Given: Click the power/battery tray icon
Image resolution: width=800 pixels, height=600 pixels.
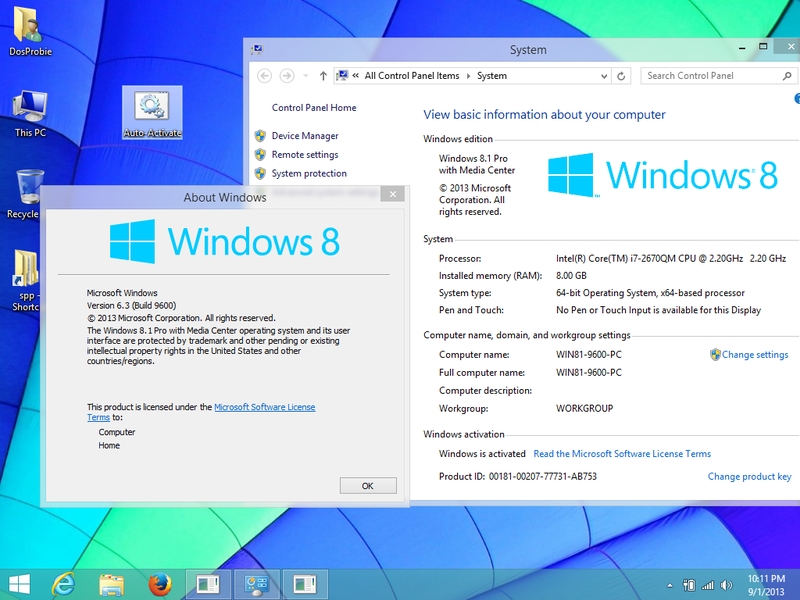Looking at the screenshot, I should pos(689,586).
